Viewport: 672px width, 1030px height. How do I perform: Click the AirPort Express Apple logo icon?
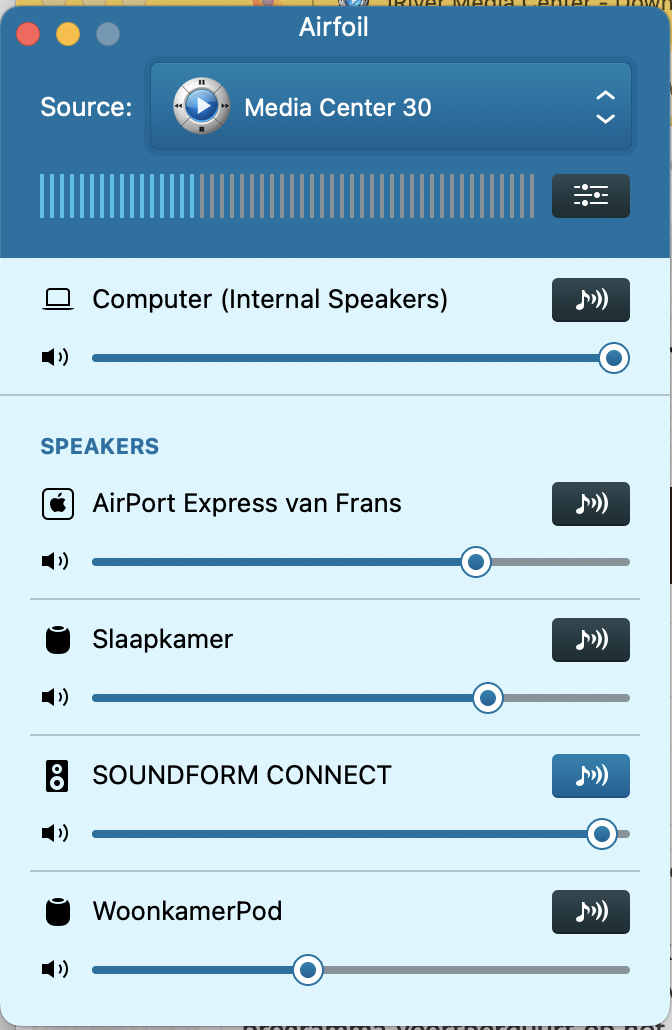58,504
